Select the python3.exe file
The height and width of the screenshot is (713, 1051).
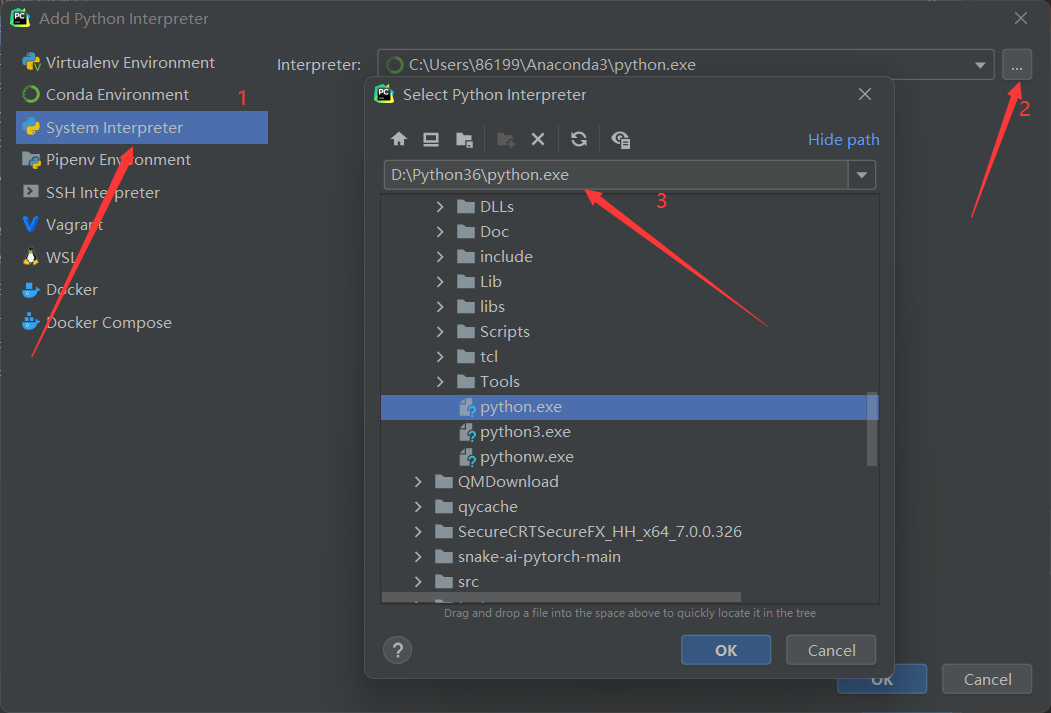pyautogui.click(x=629, y=432)
